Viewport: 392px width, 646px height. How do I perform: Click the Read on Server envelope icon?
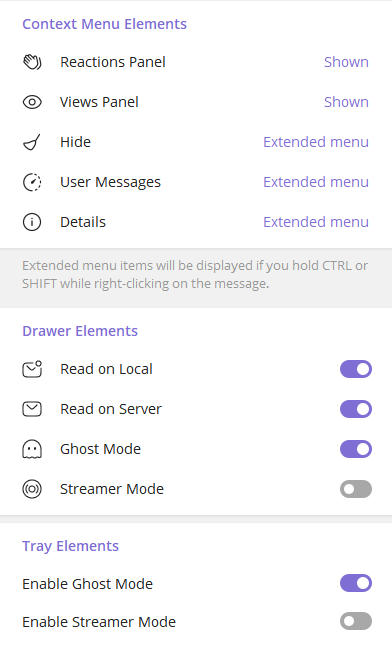[32, 409]
